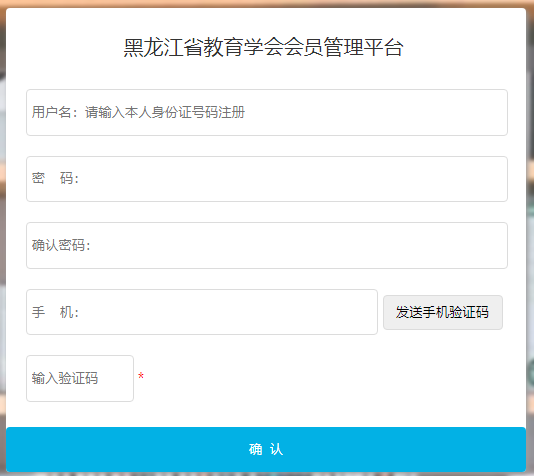This screenshot has width=534, height=476.
Task: Click the red required asterisk mark
Action: pyautogui.click(x=141, y=376)
